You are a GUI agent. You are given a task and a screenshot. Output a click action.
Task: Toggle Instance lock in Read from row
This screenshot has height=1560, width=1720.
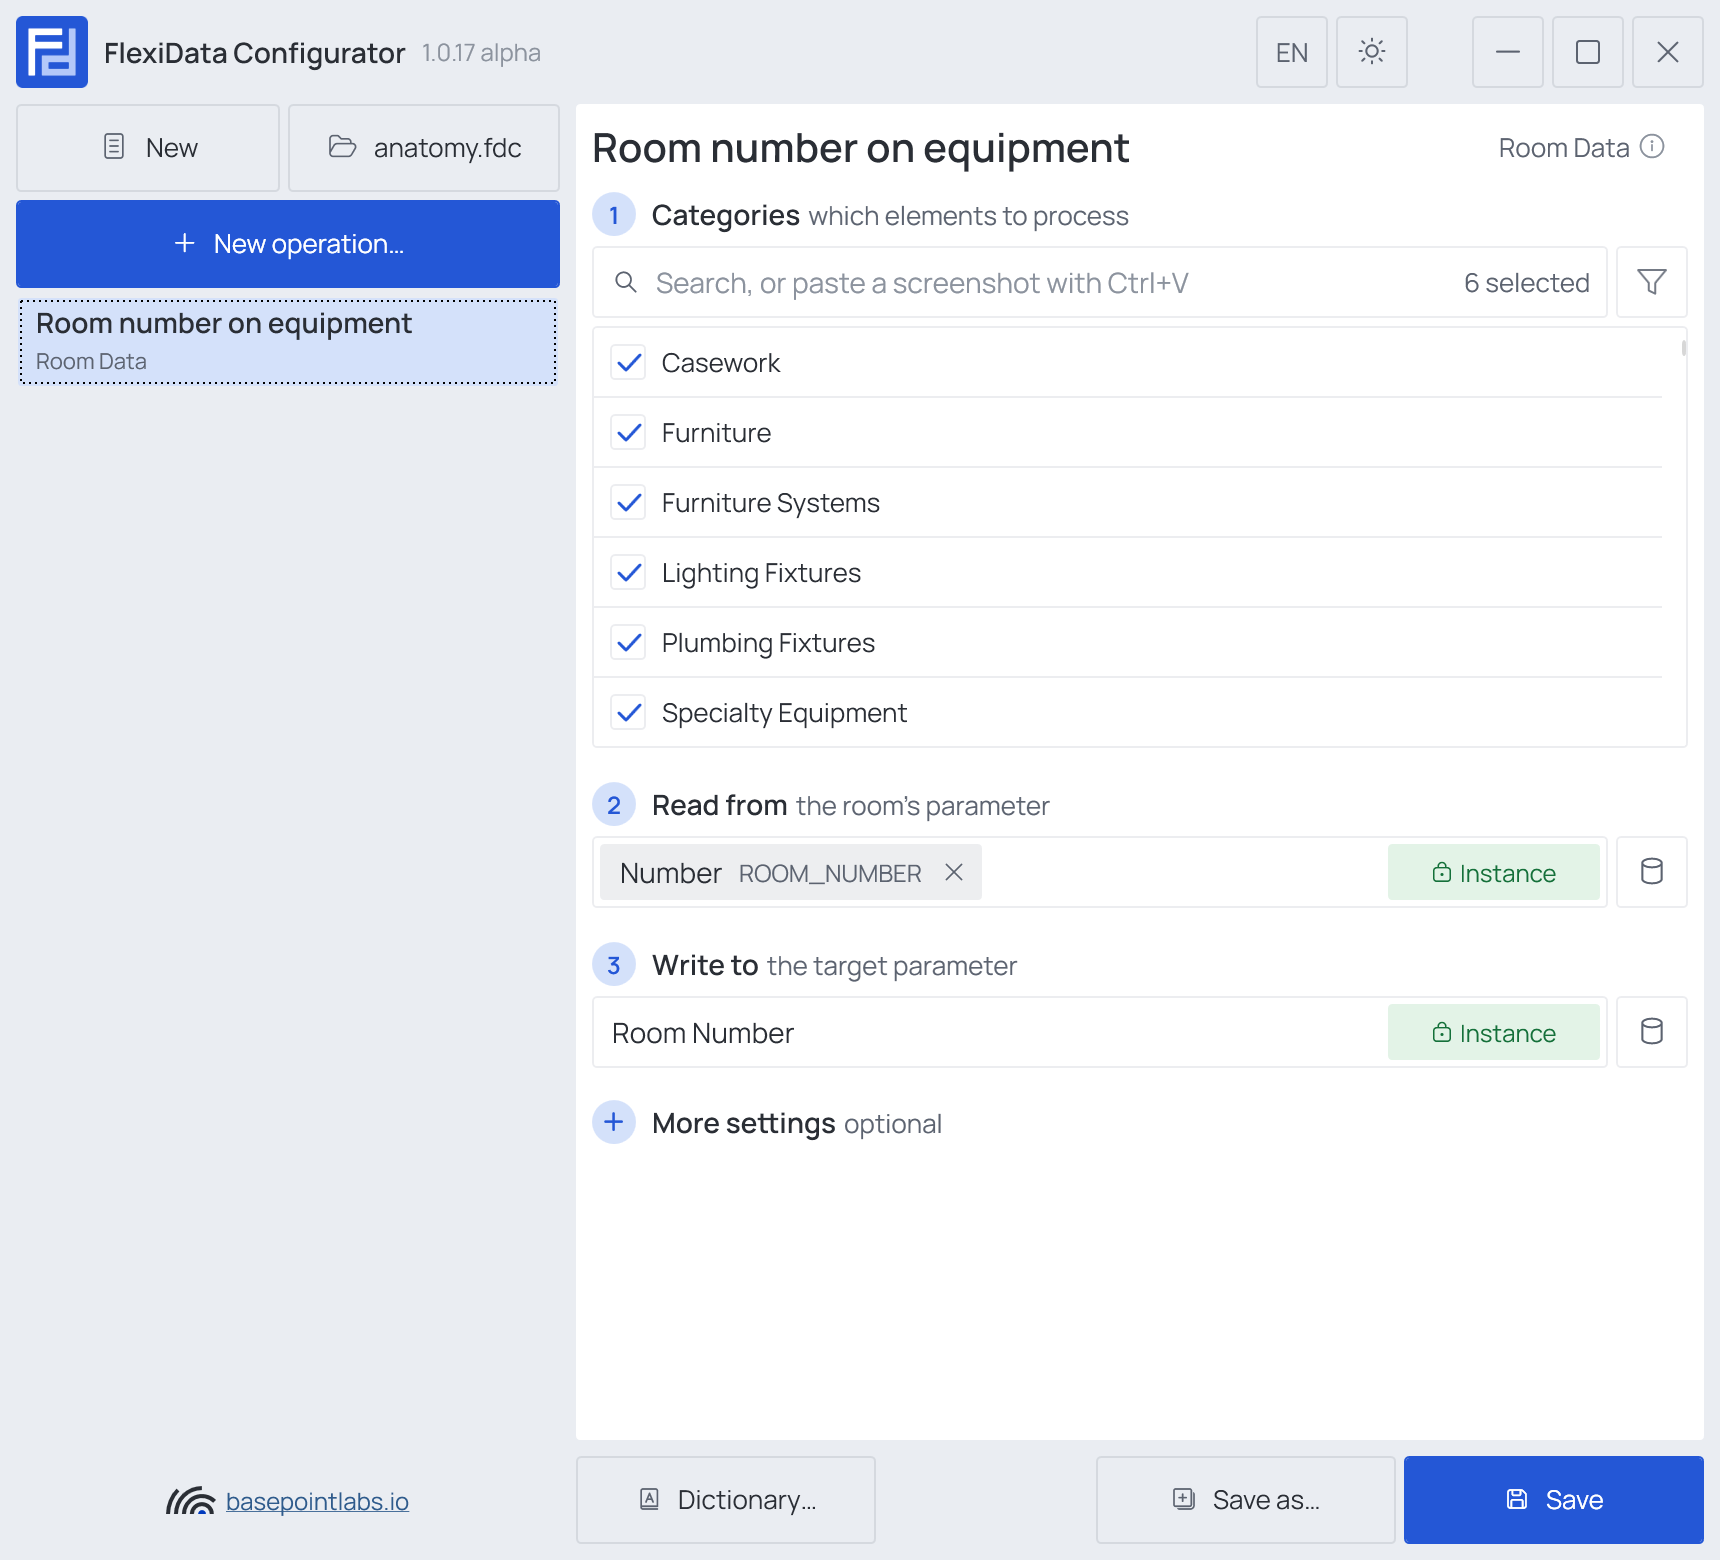[x=1494, y=872]
